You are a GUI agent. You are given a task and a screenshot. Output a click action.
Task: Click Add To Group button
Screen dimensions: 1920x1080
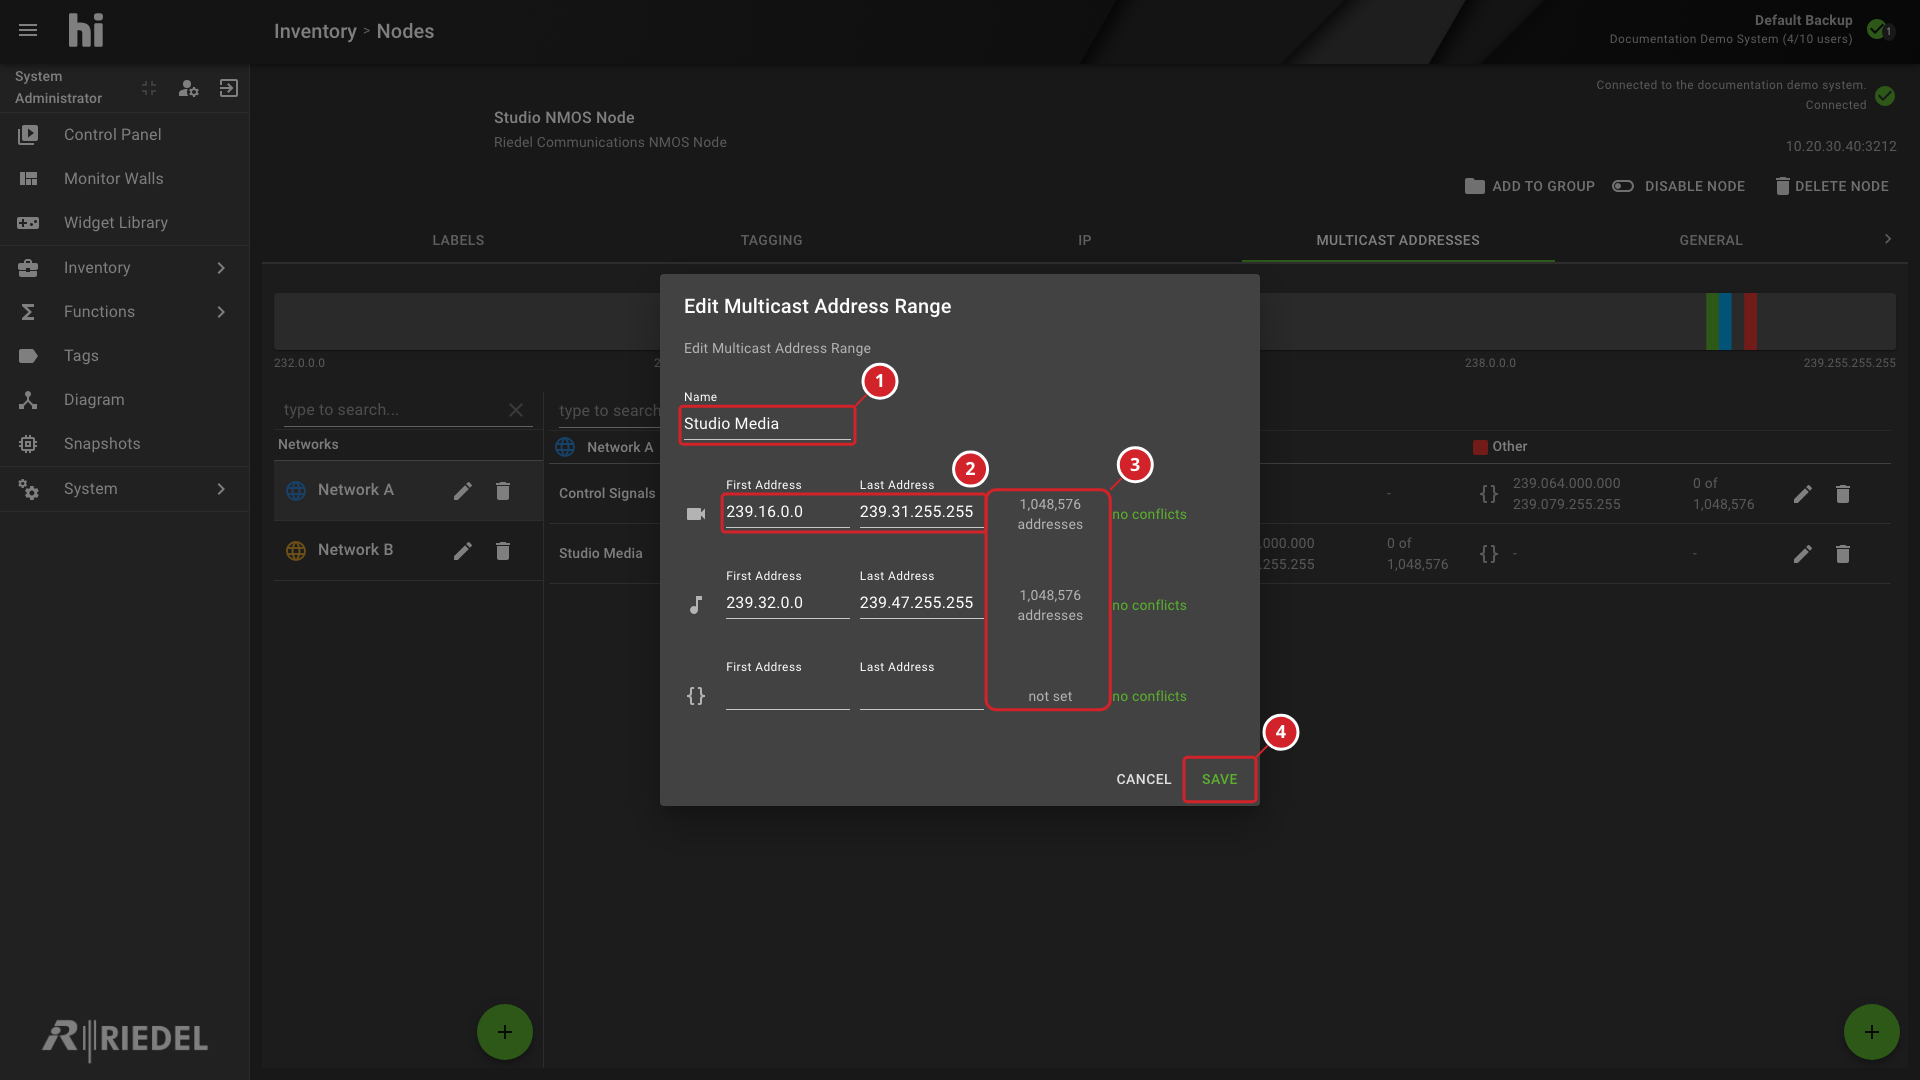pyautogui.click(x=1530, y=186)
